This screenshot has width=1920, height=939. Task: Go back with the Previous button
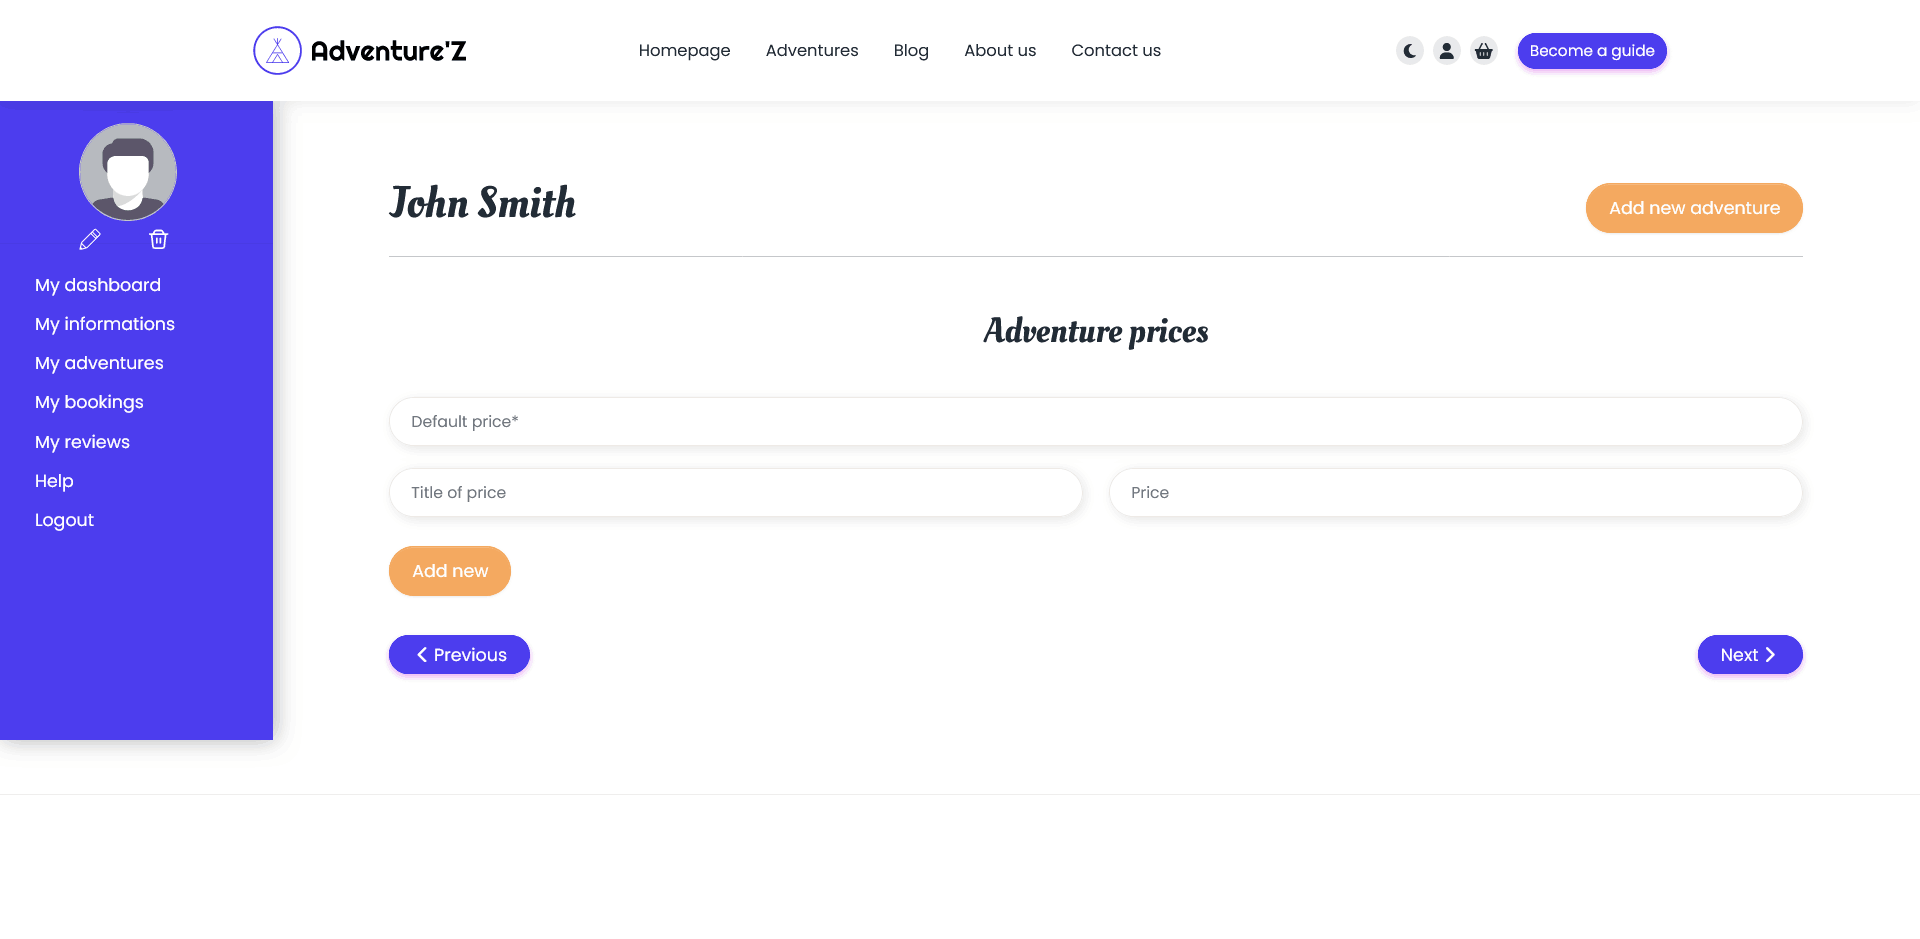point(459,654)
